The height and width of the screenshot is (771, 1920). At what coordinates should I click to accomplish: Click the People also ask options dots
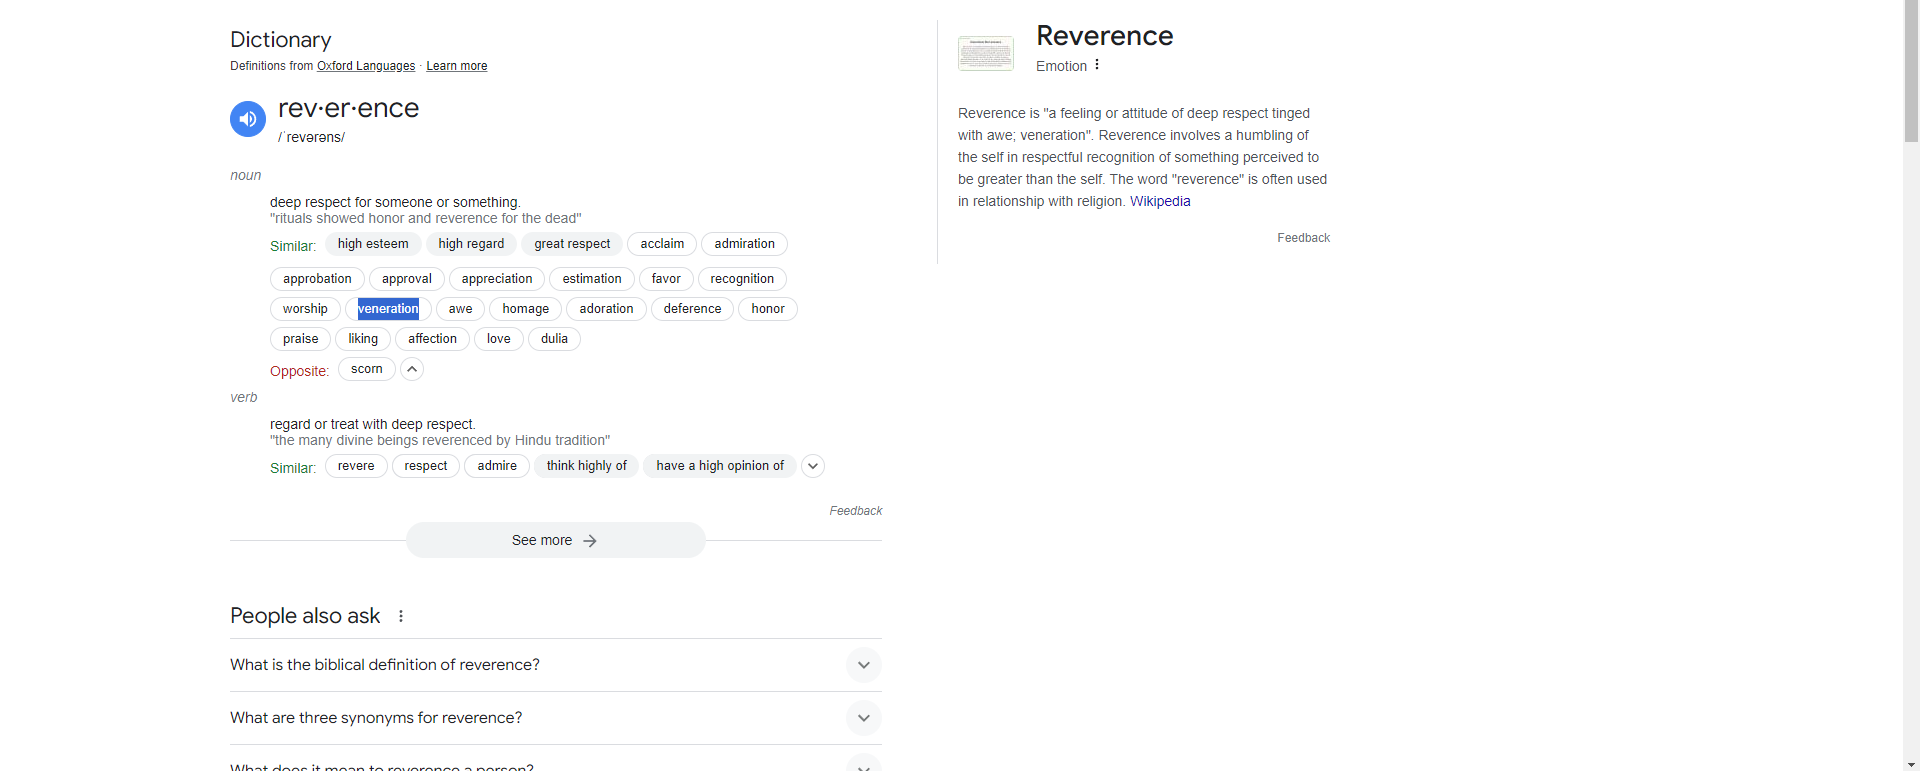(x=401, y=616)
